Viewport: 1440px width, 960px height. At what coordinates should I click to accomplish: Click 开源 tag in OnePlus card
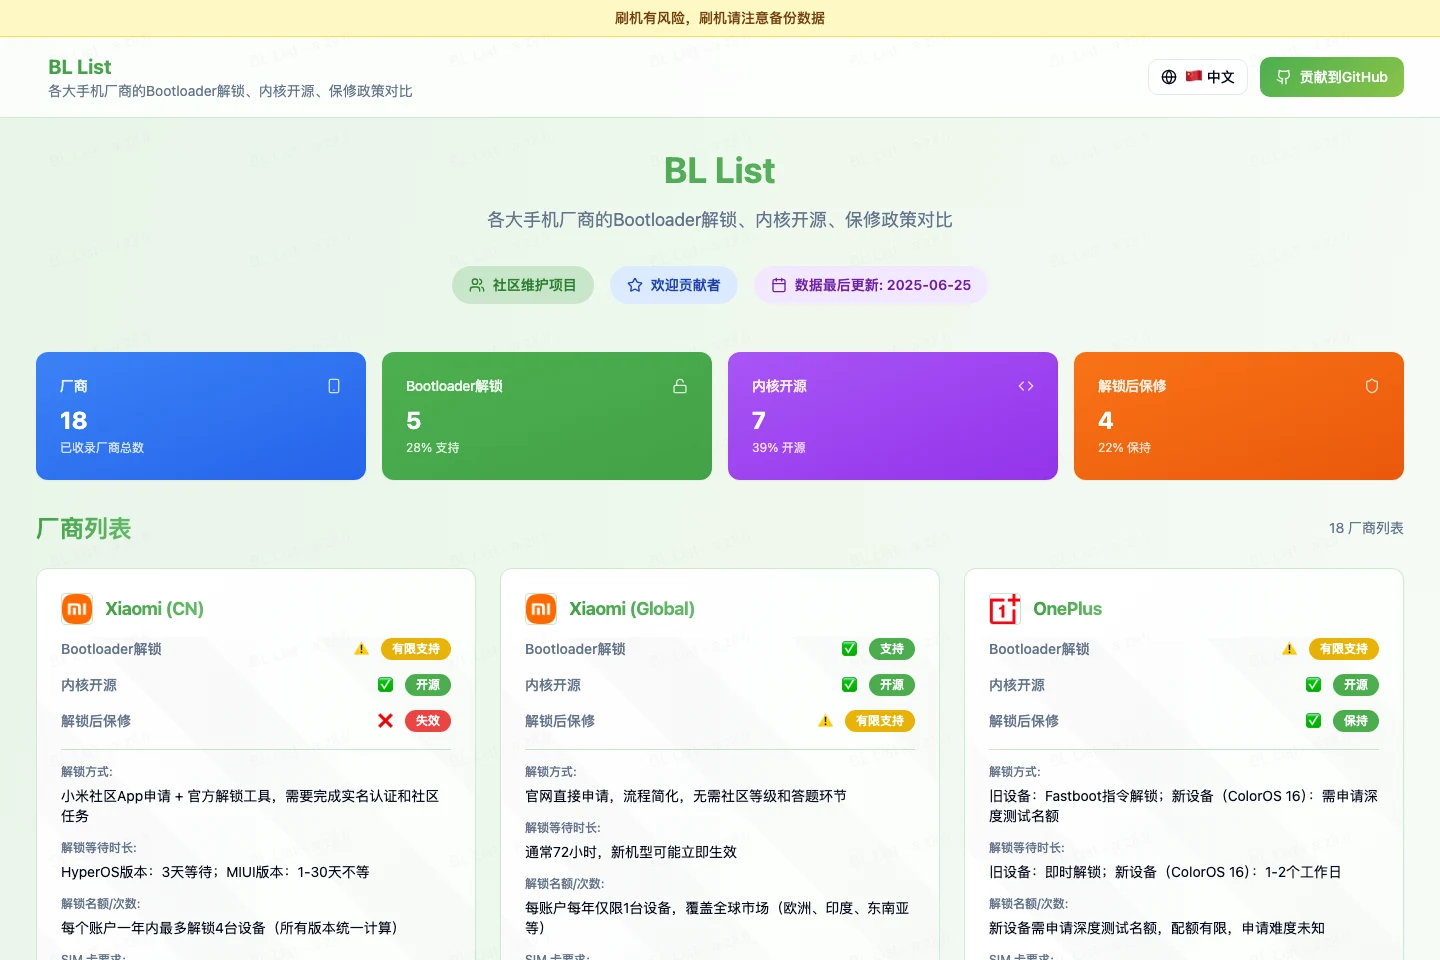[1356, 685]
